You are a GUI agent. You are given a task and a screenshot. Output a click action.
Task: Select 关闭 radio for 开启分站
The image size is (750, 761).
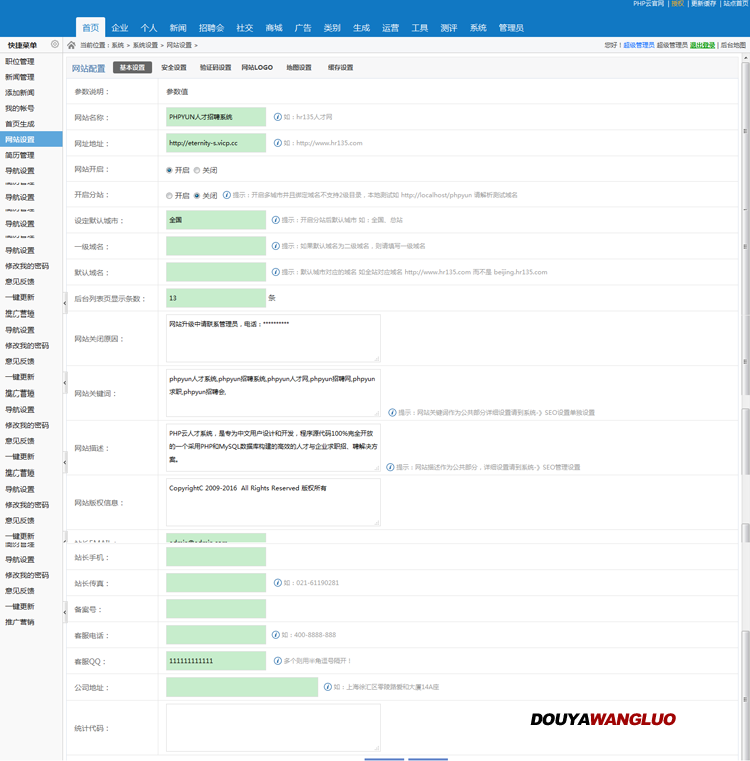coord(197,196)
